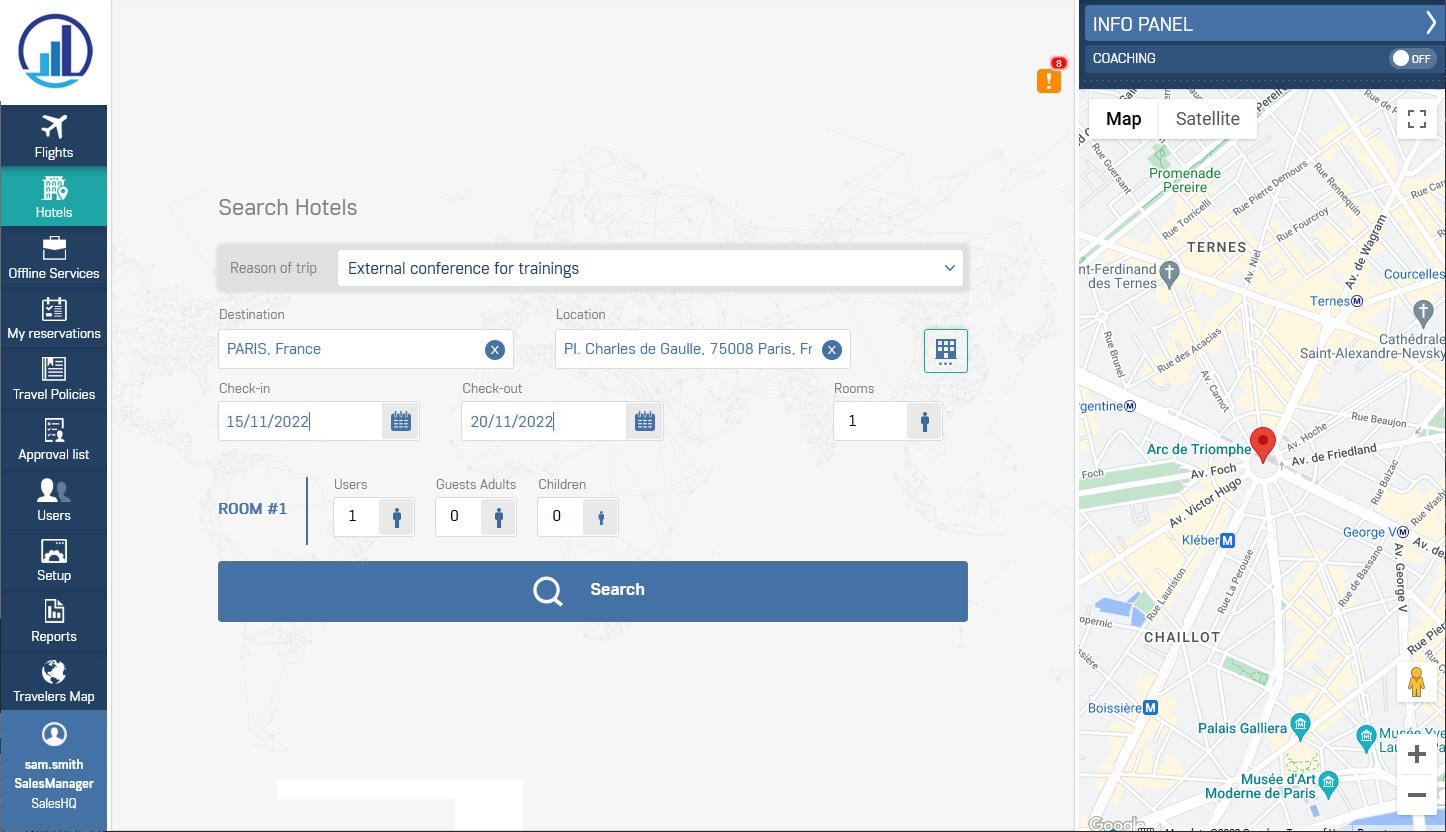The image size is (1446, 832).
Task: Collapse the Info Panel chevron
Action: tap(1430, 24)
